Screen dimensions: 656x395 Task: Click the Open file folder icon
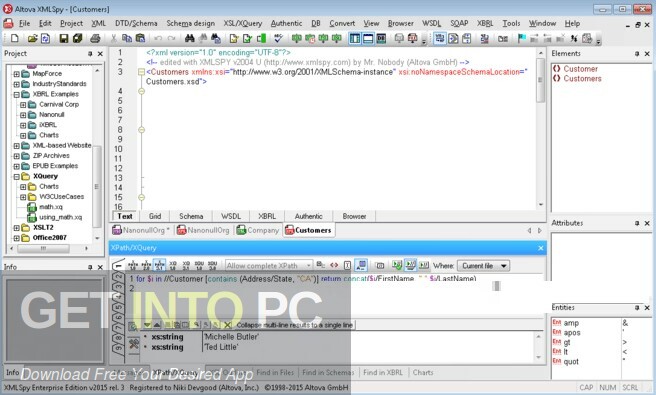pyautogui.click(x=32, y=38)
